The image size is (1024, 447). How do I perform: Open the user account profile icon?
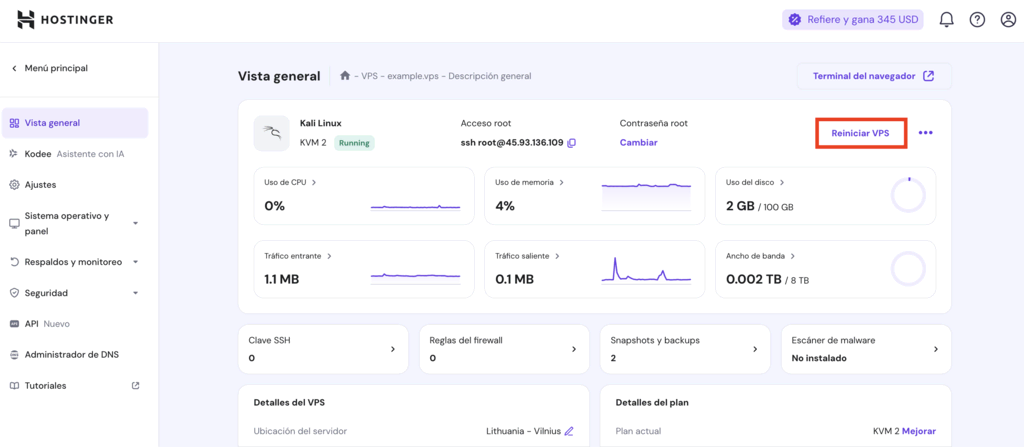[1008, 20]
